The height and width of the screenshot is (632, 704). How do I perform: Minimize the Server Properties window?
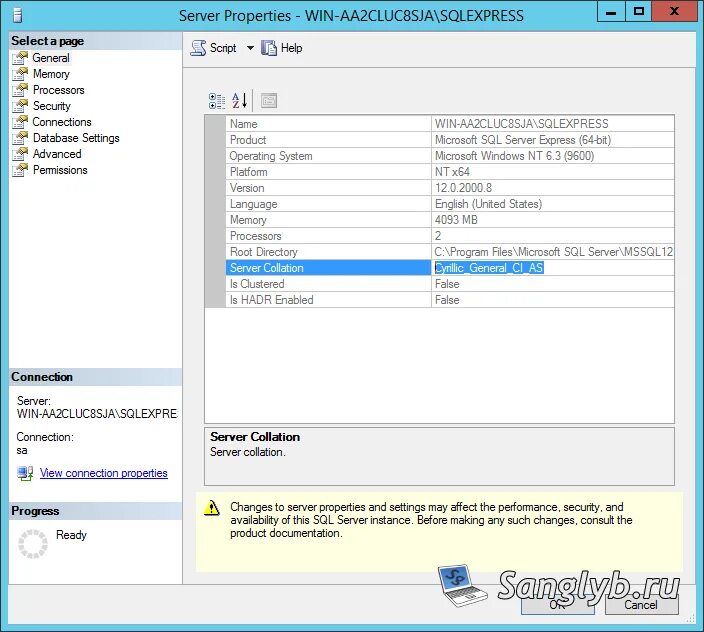click(611, 12)
